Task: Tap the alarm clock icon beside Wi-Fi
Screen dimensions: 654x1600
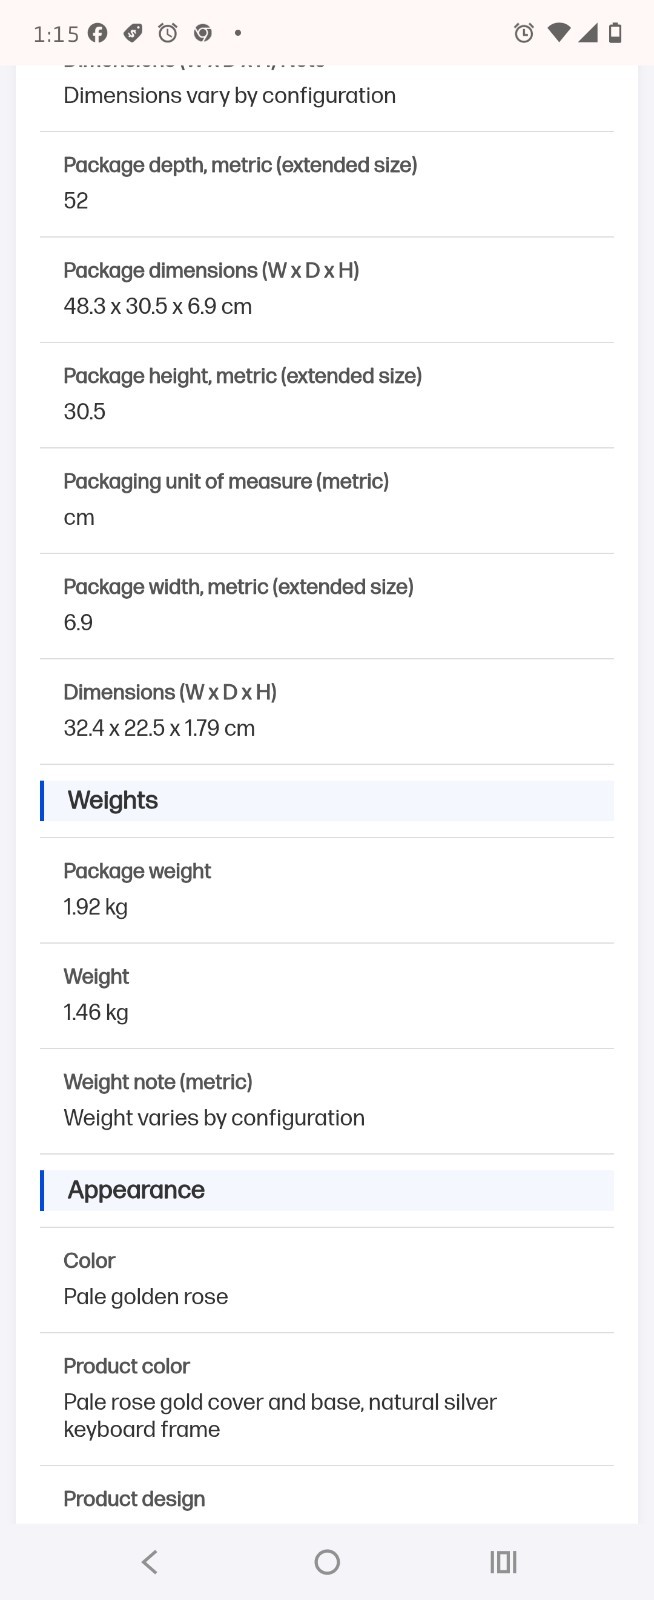Action: [523, 33]
